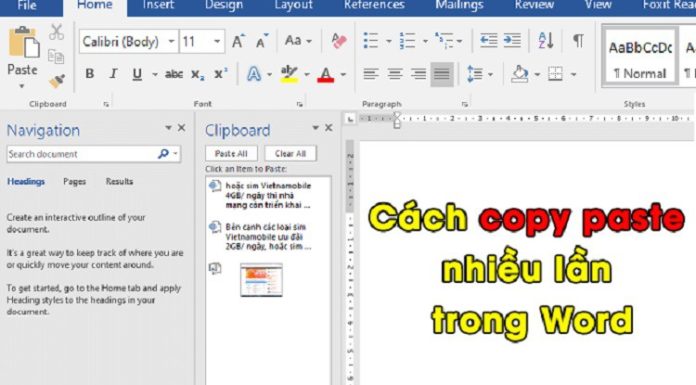
Task: Expand the Paste options arrow
Action: (x=22, y=86)
